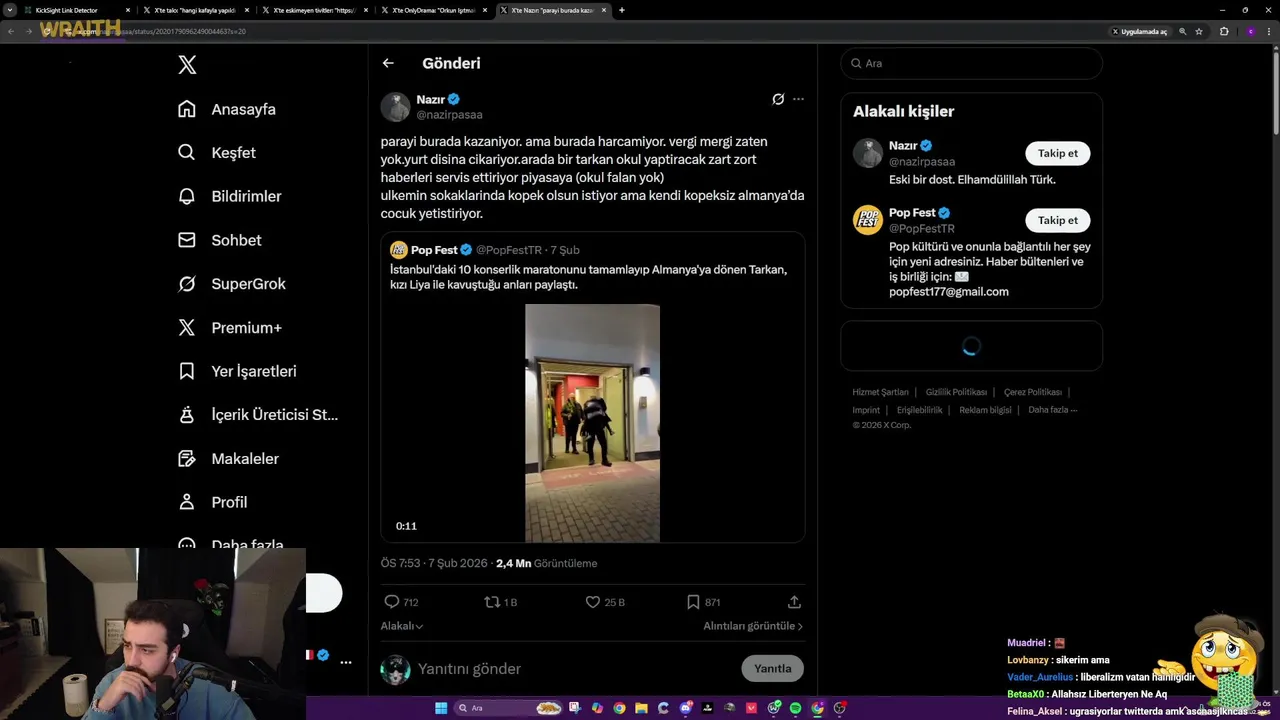Open Bildirimler notifications

click(x=229, y=196)
